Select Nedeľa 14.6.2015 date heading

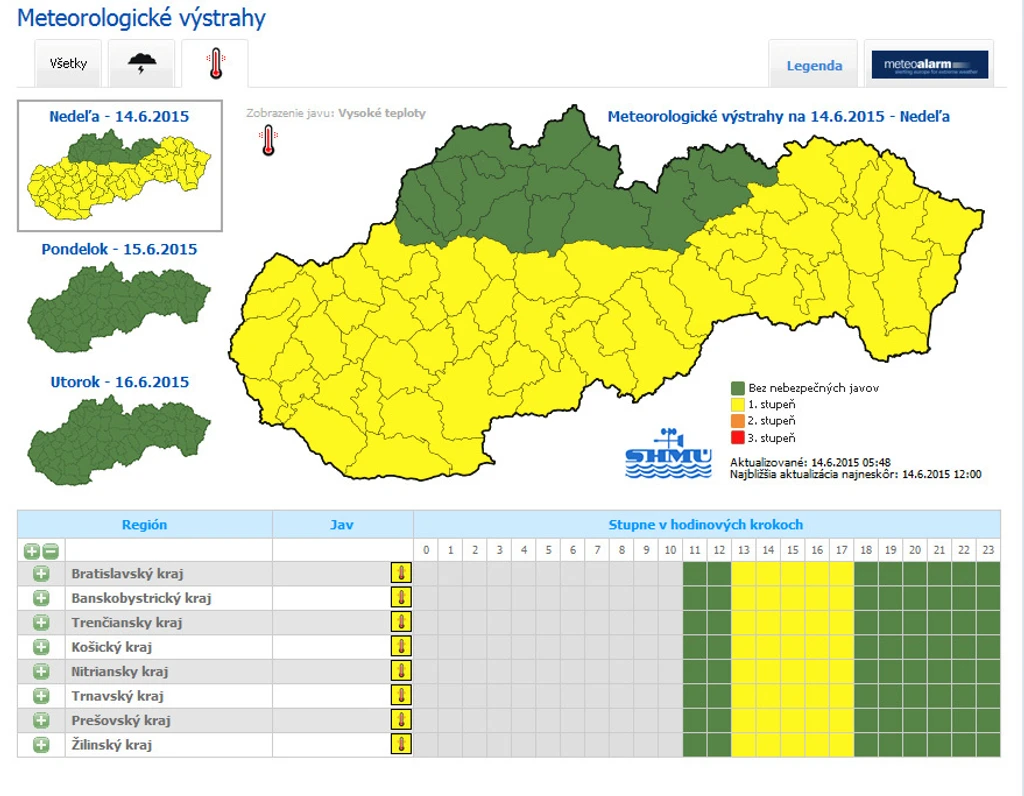point(120,117)
